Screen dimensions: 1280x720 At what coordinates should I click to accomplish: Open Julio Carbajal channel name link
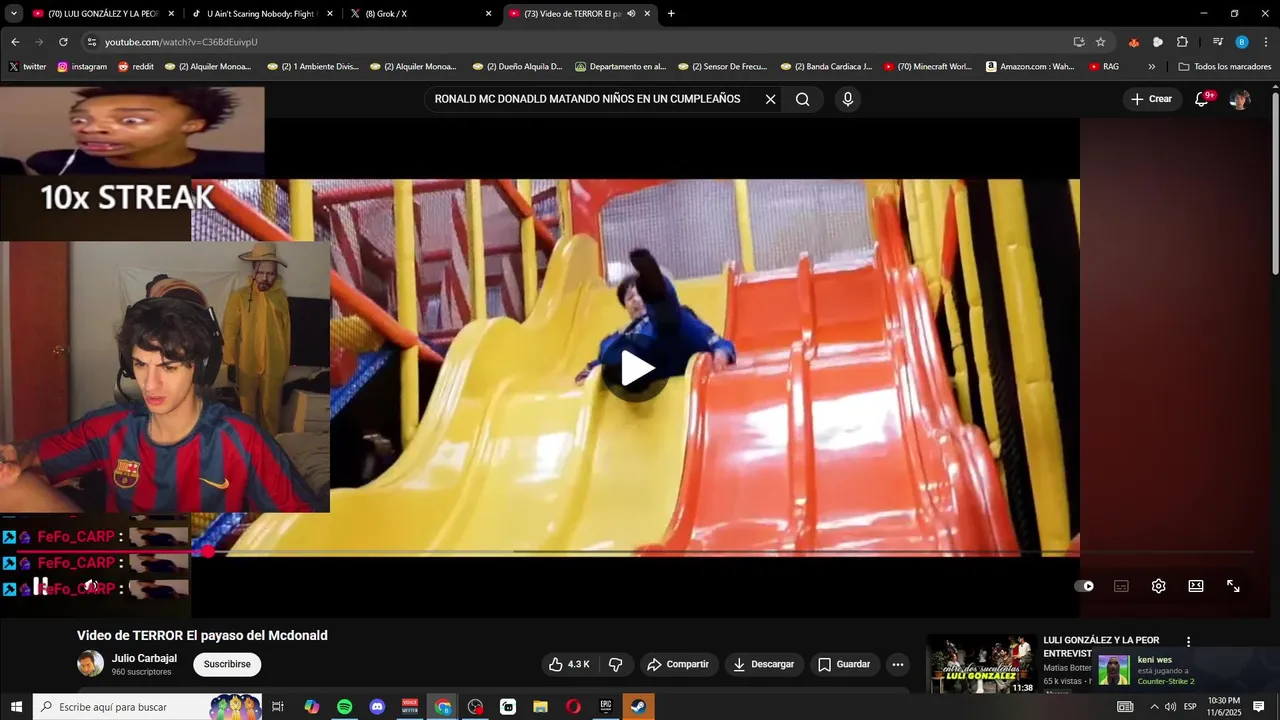coord(144,658)
